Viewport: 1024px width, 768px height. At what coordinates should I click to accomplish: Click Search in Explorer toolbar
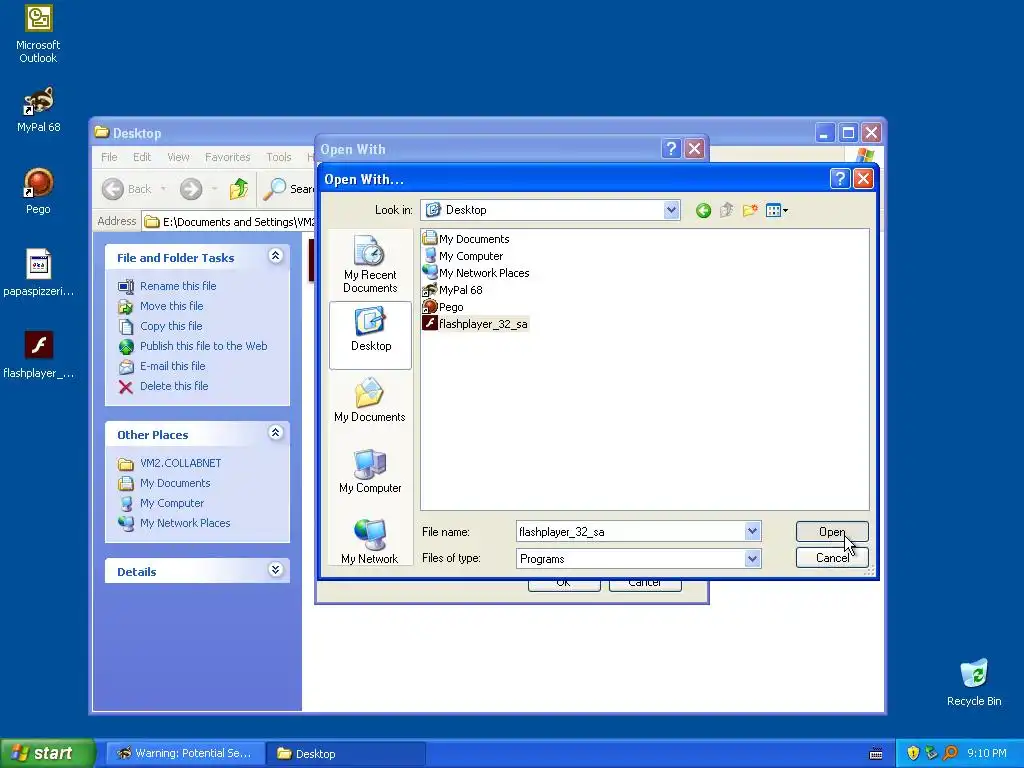pyautogui.click(x=289, y=189)
